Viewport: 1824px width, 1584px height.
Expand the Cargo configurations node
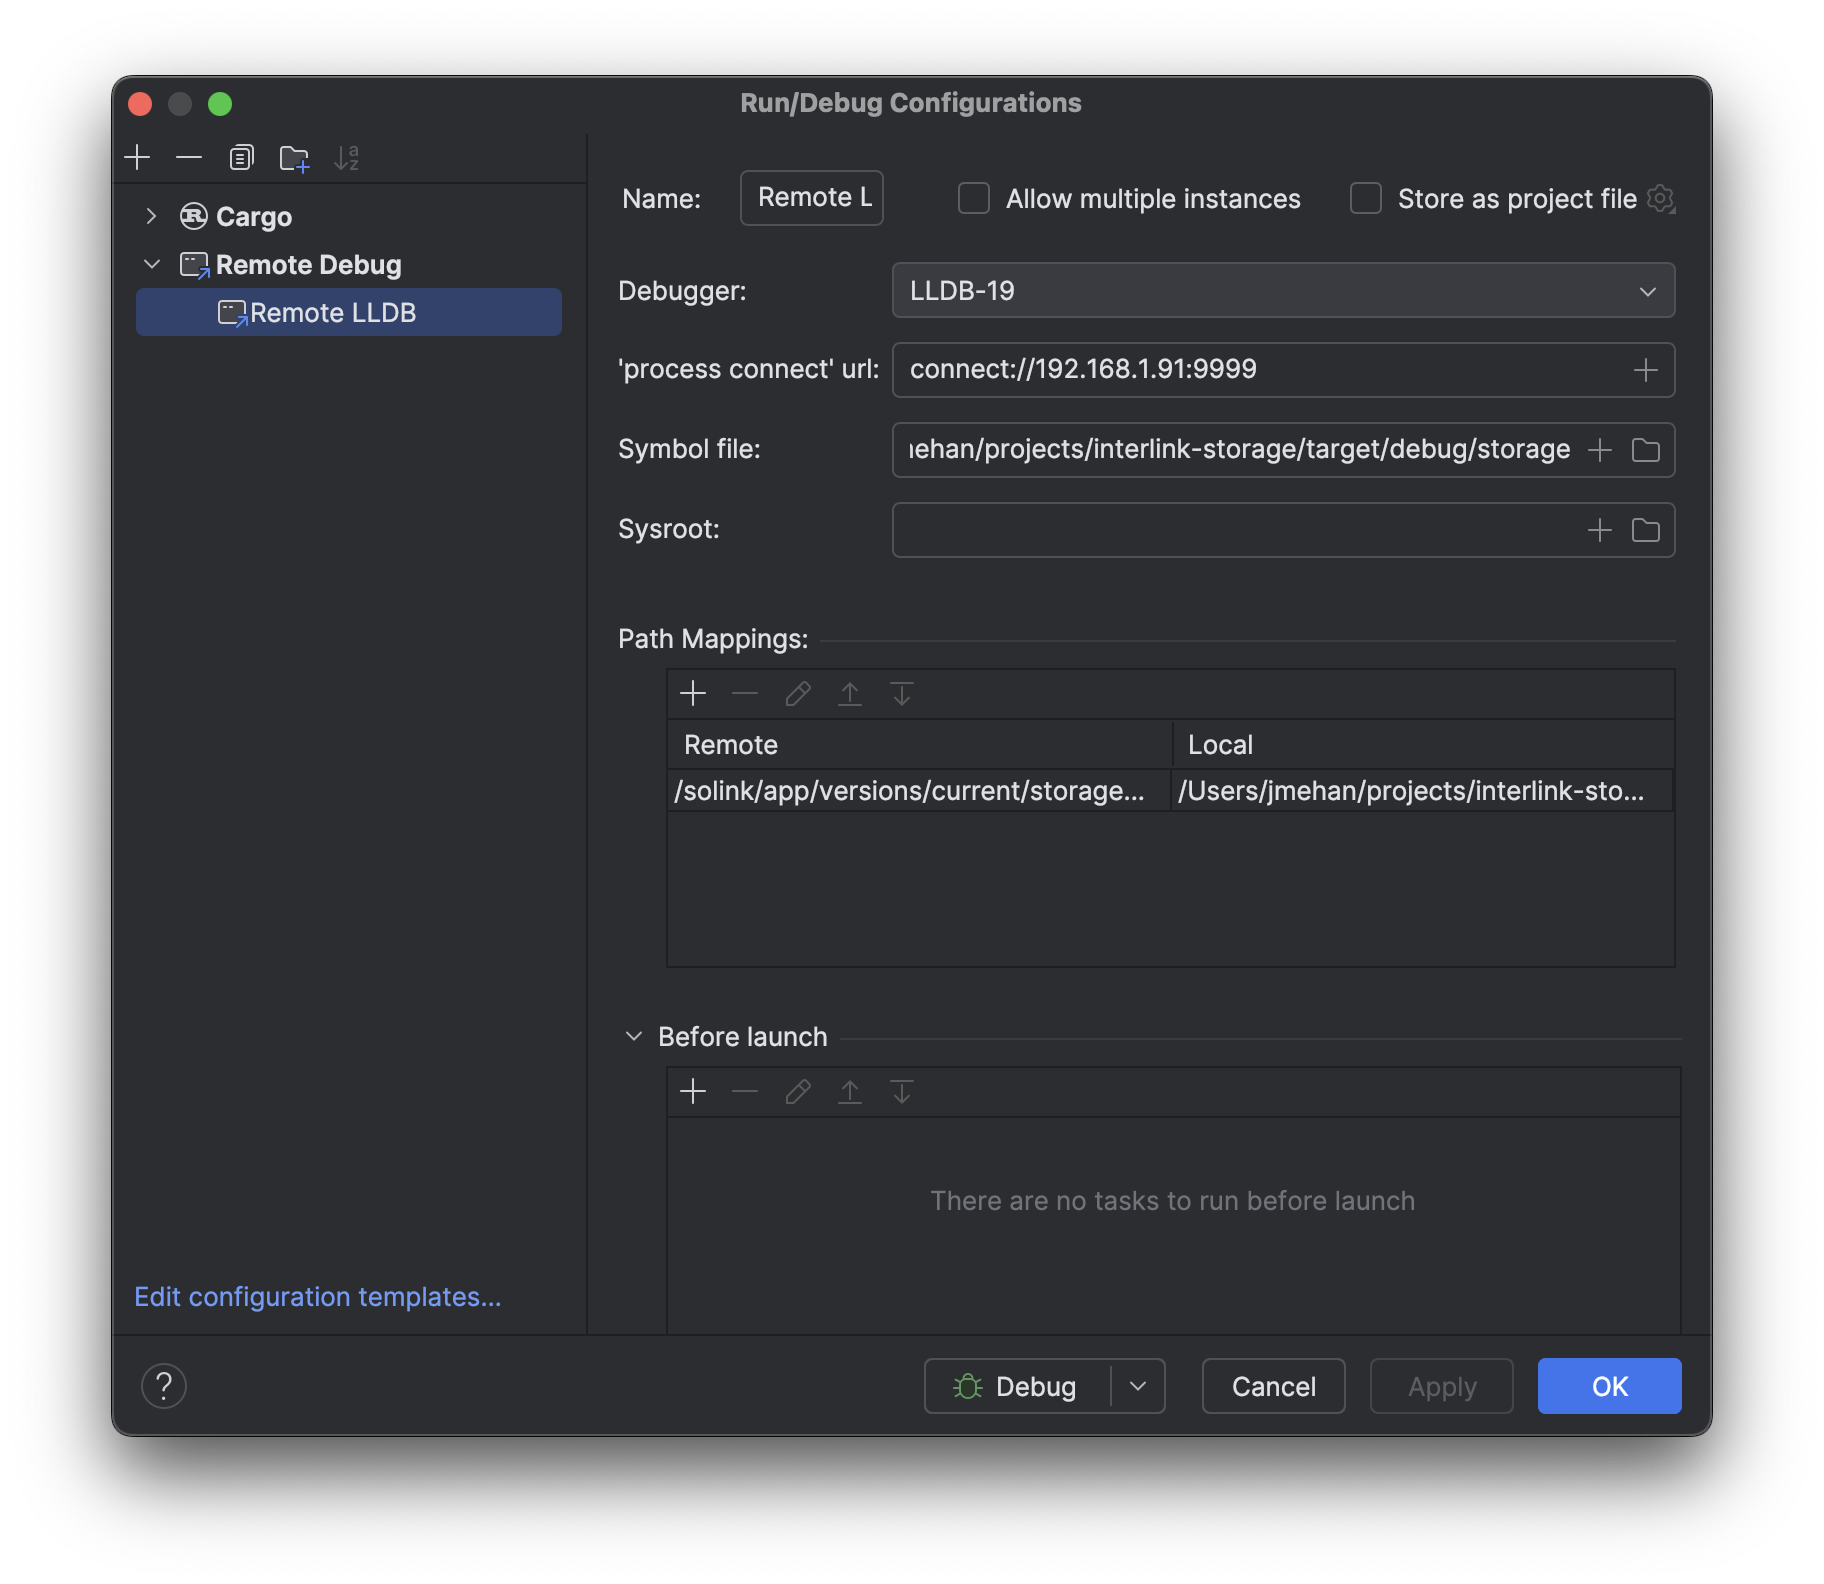point(151,217)
